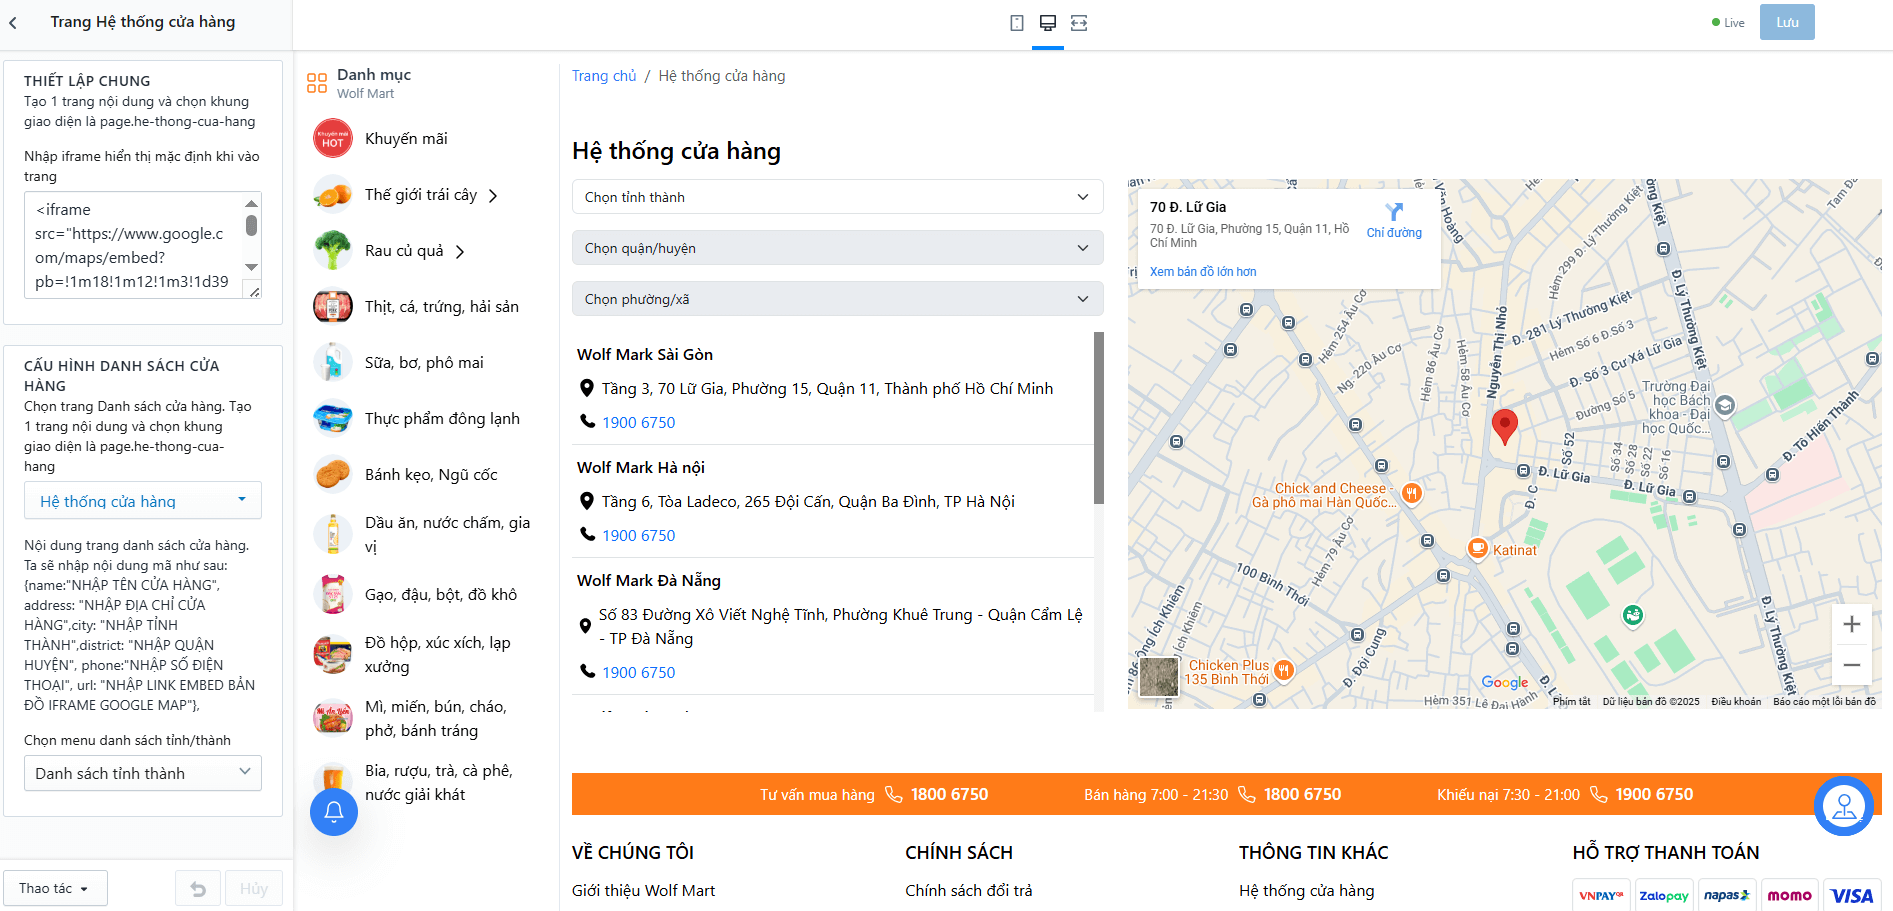
Task: Click the store list vertical scrollbar
Action: 1099,418
